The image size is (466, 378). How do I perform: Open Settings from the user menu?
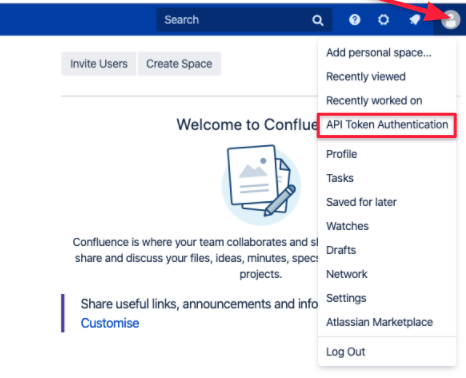point(387,298)
